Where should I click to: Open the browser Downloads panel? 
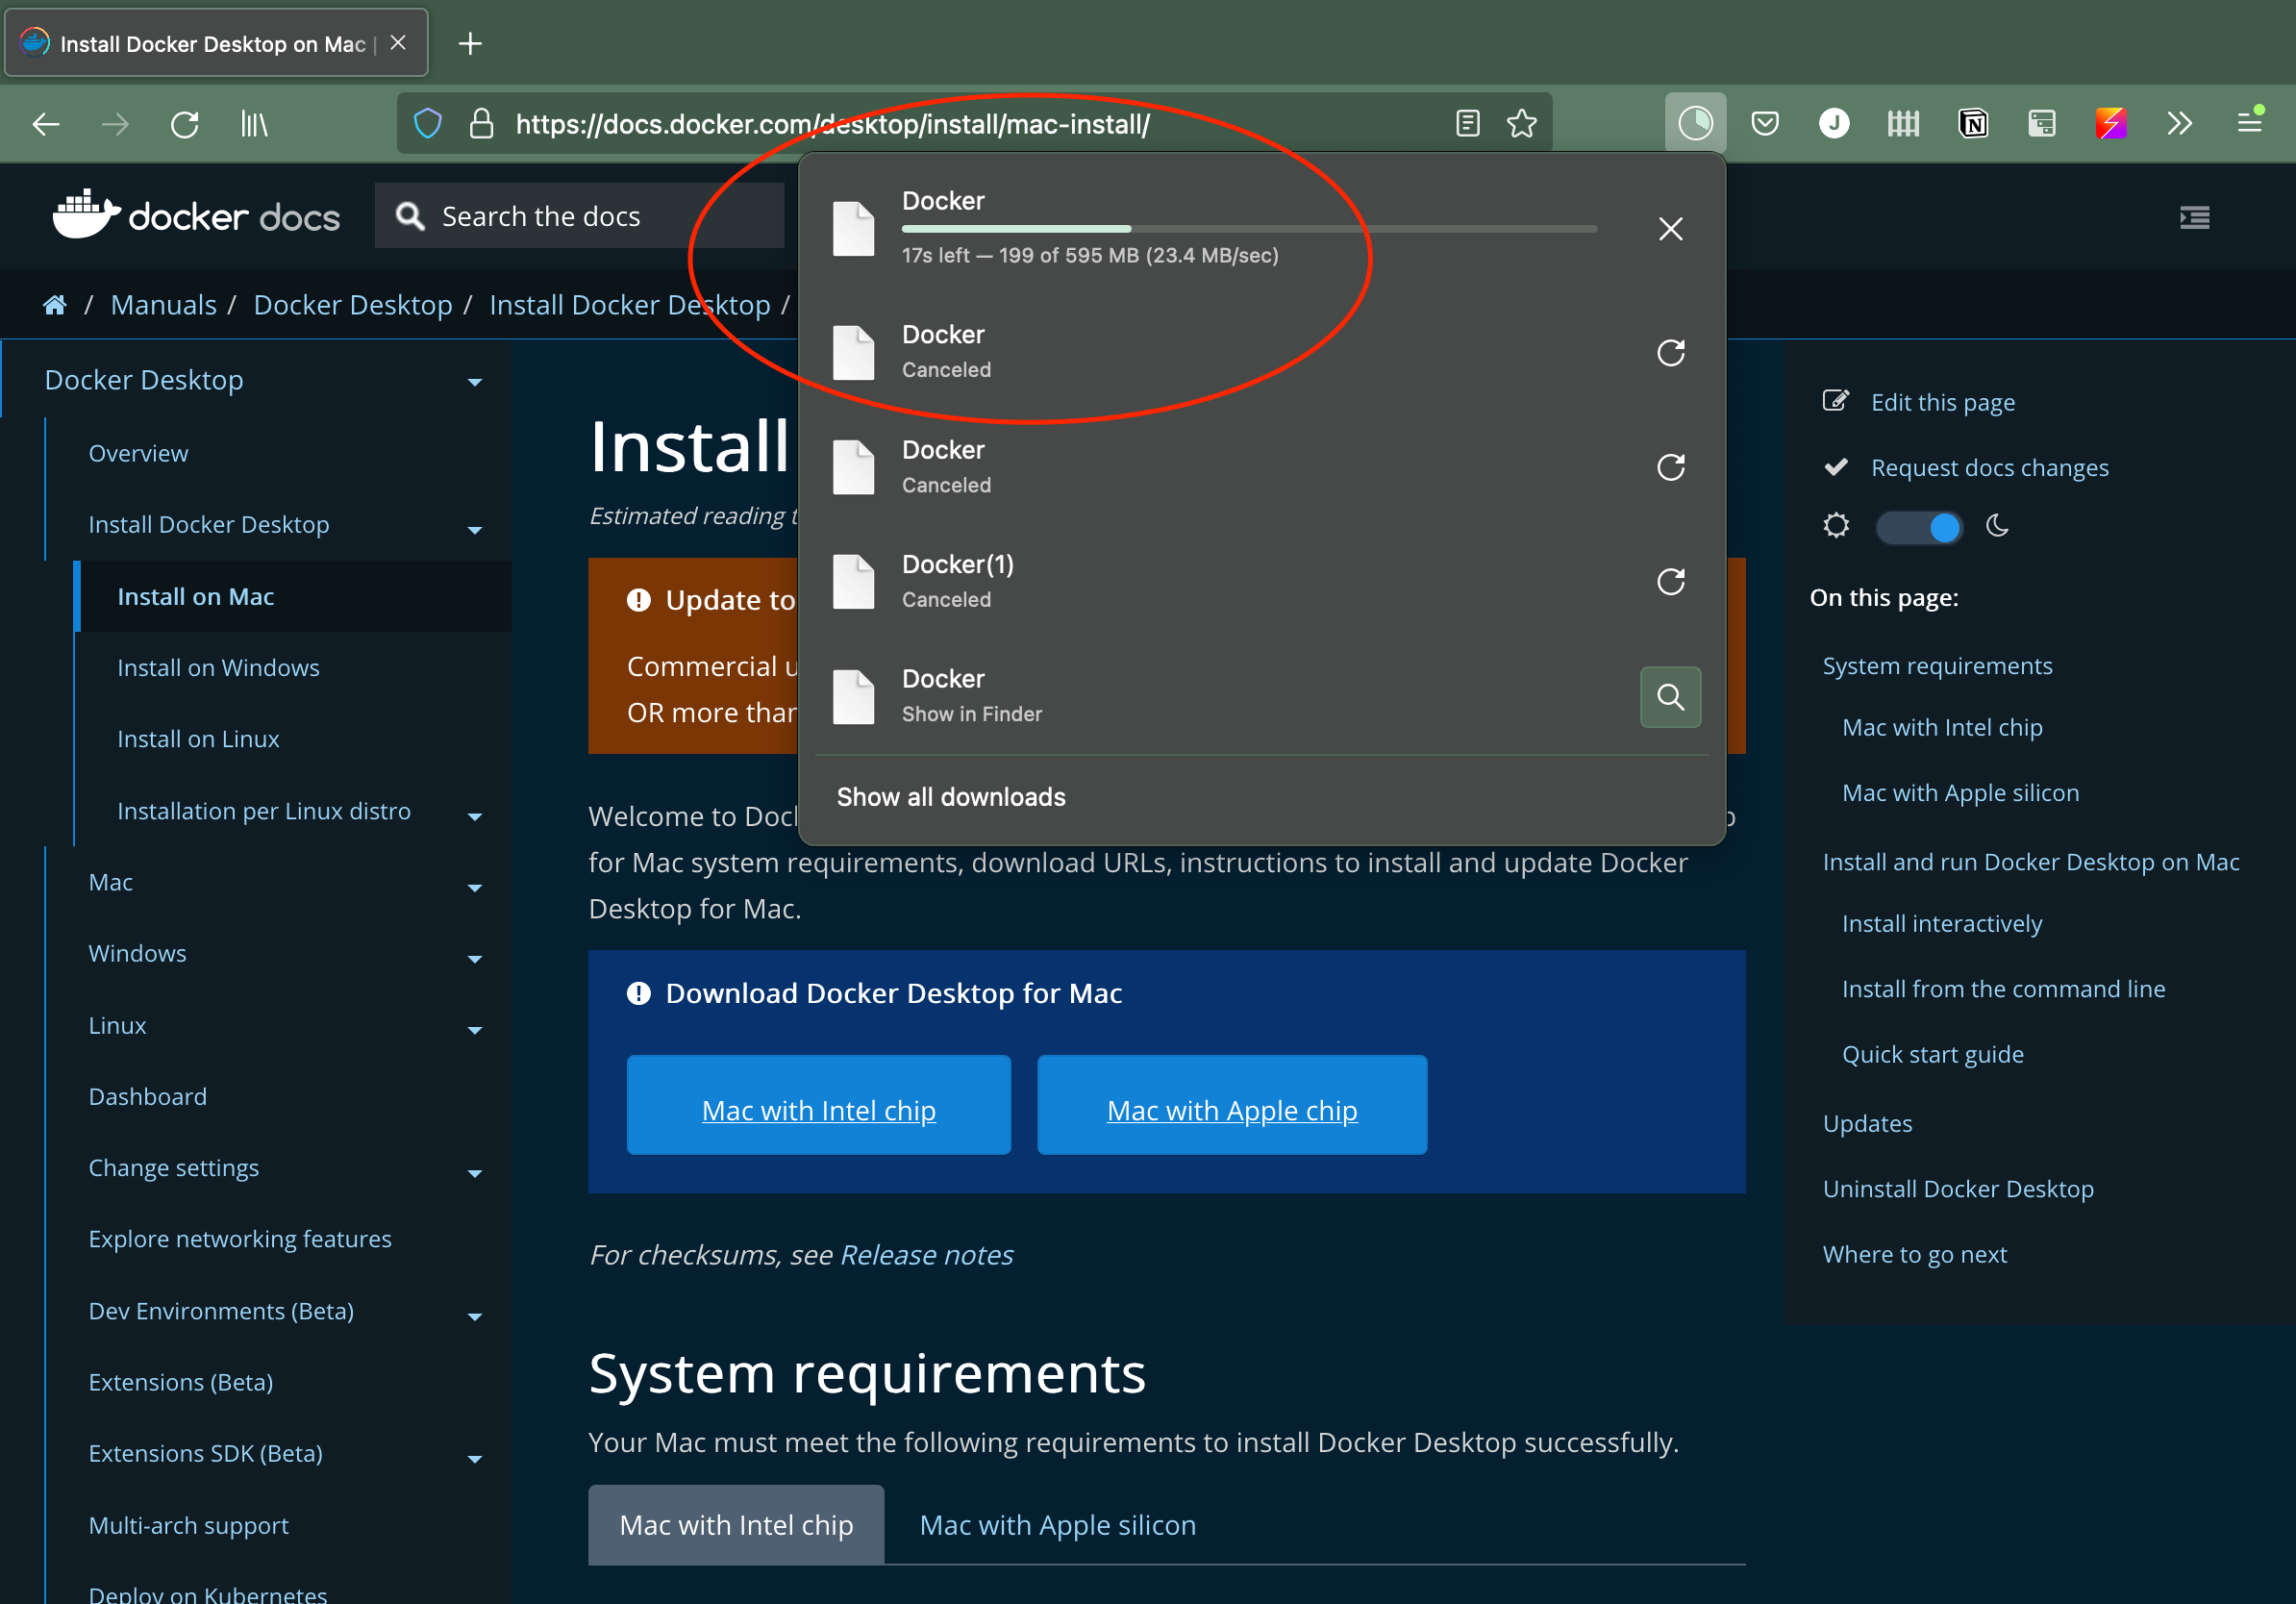point(1695,122)
